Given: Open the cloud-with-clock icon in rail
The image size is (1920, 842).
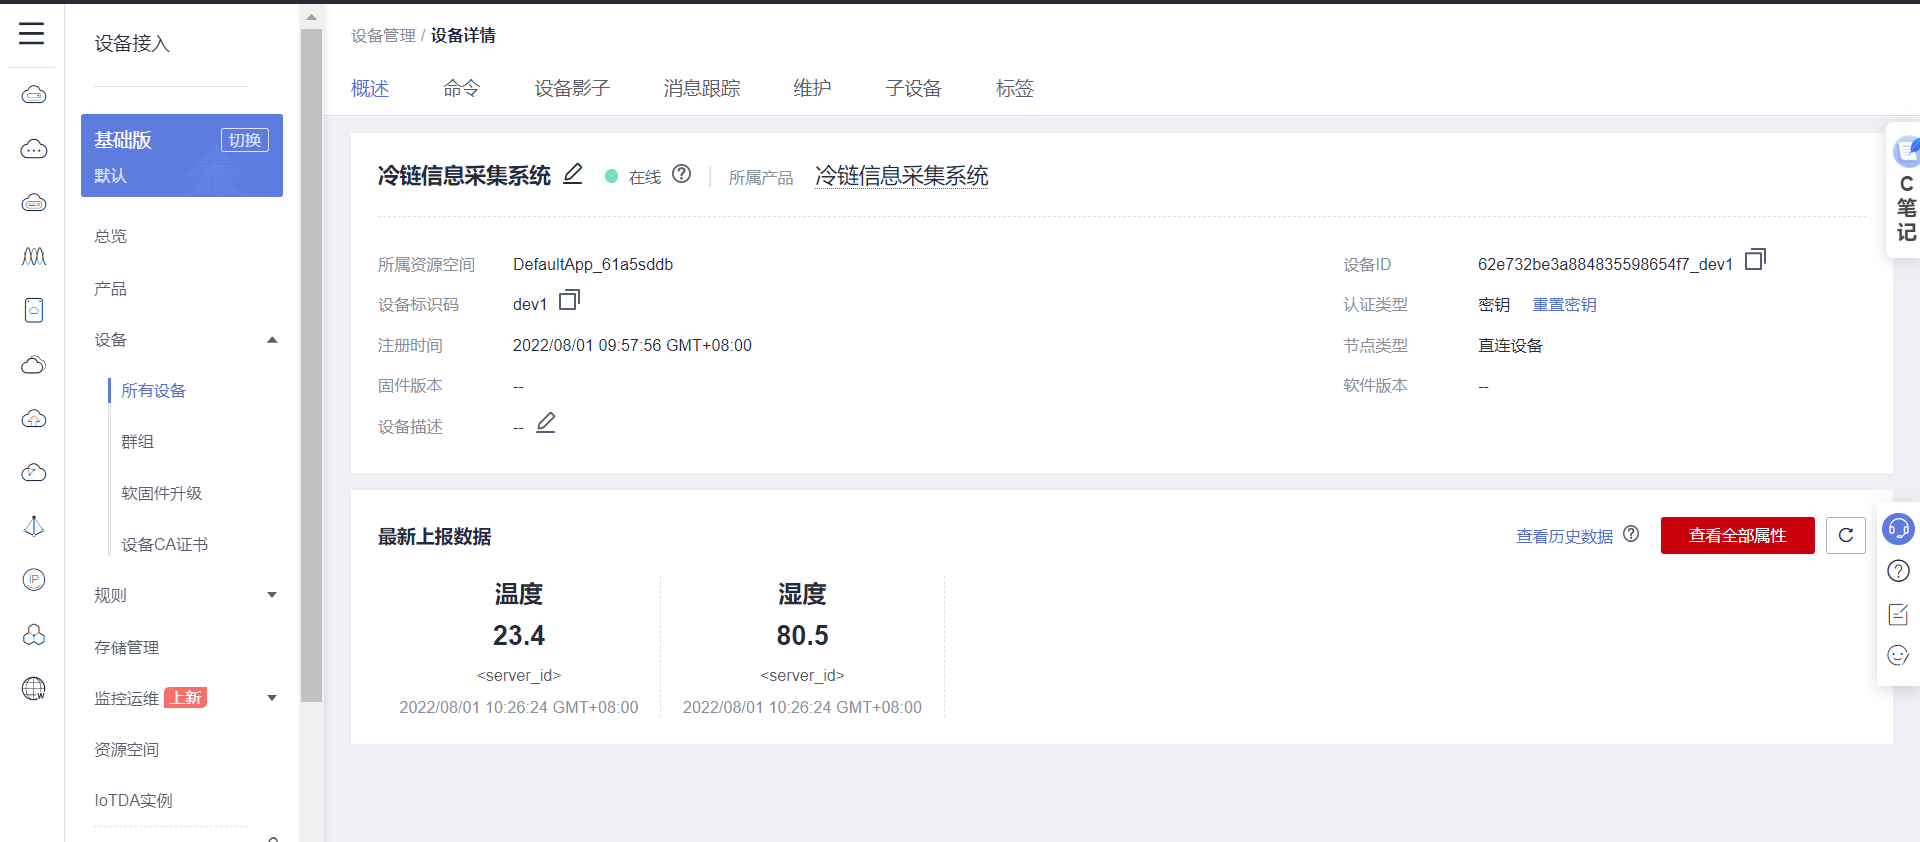Looking at the screenshot, I should (x=34, y=472).
